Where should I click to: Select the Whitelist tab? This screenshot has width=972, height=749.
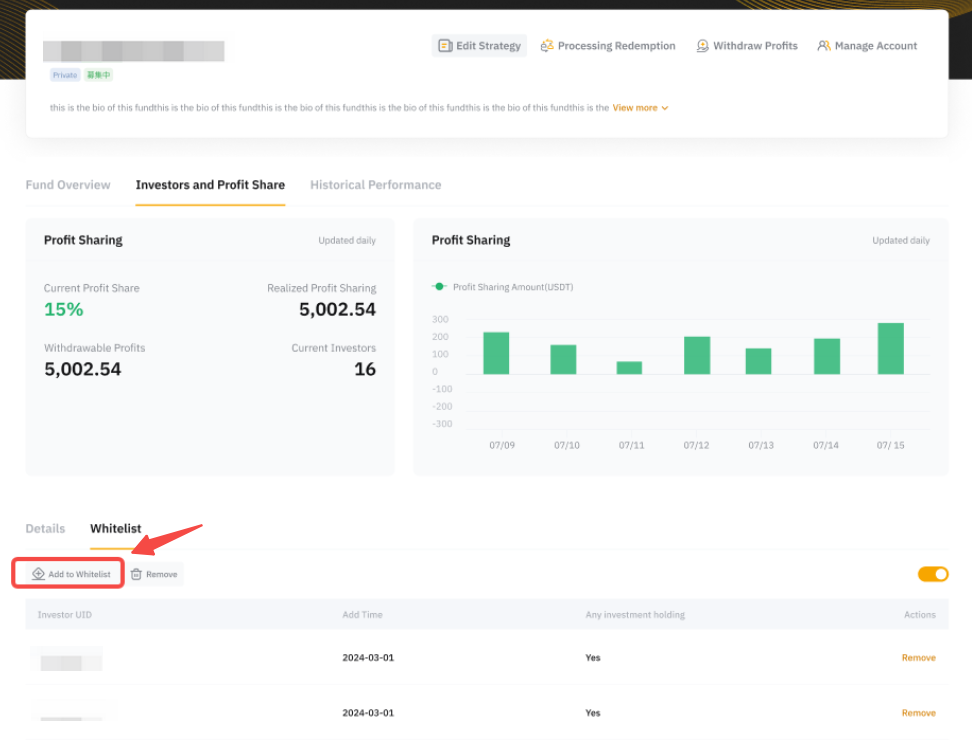click(x=115, y=528)
